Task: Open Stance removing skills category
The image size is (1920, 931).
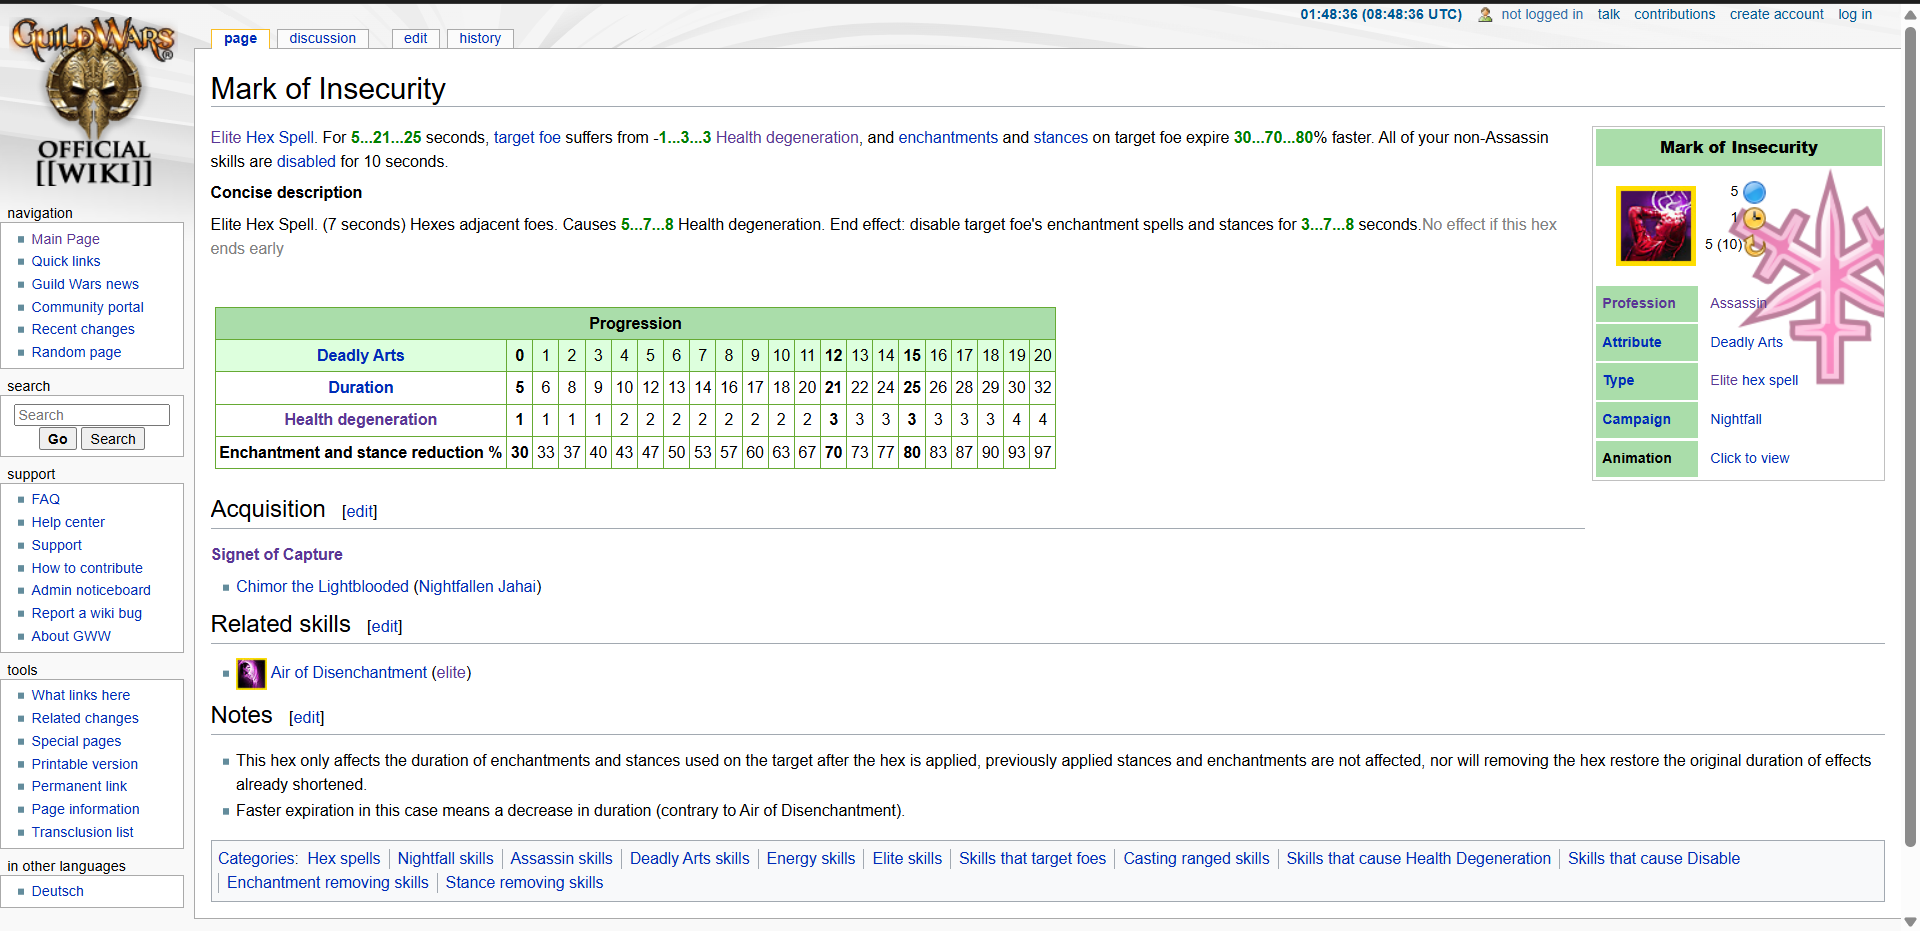Action: point(524,883)
